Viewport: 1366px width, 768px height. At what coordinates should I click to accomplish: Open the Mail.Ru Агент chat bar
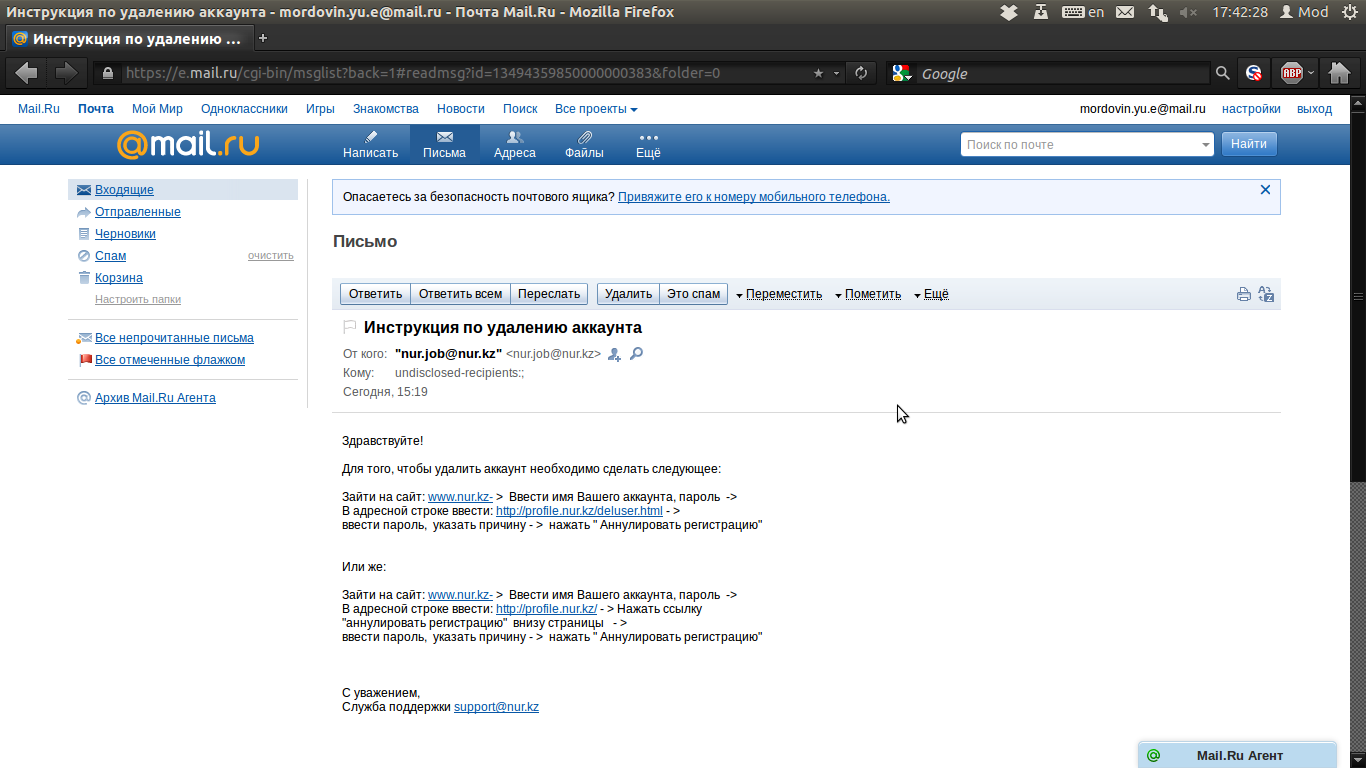(x=1238, y=755)
